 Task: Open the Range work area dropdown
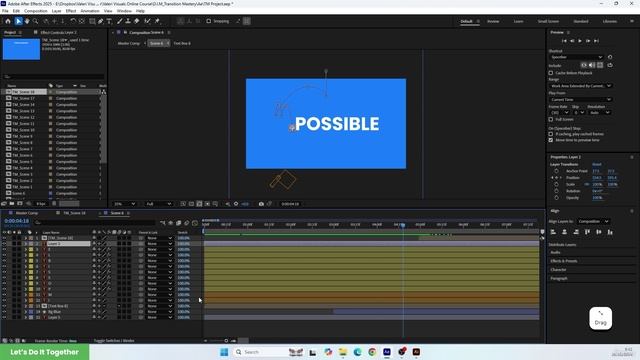(x=580, y=86)
